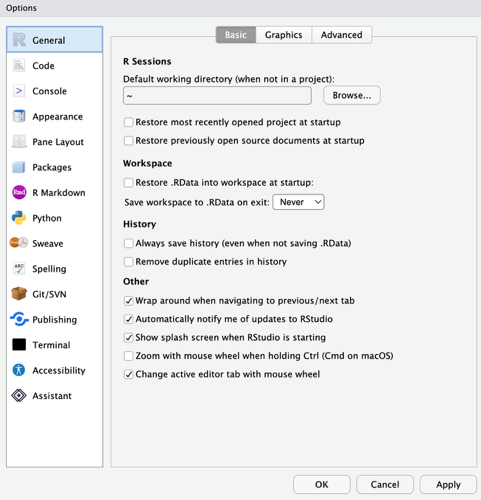This screenshot has width=481, height=500.
Task: Toggle Restore .RData into workspace at startup
Action: click(128, 182)
